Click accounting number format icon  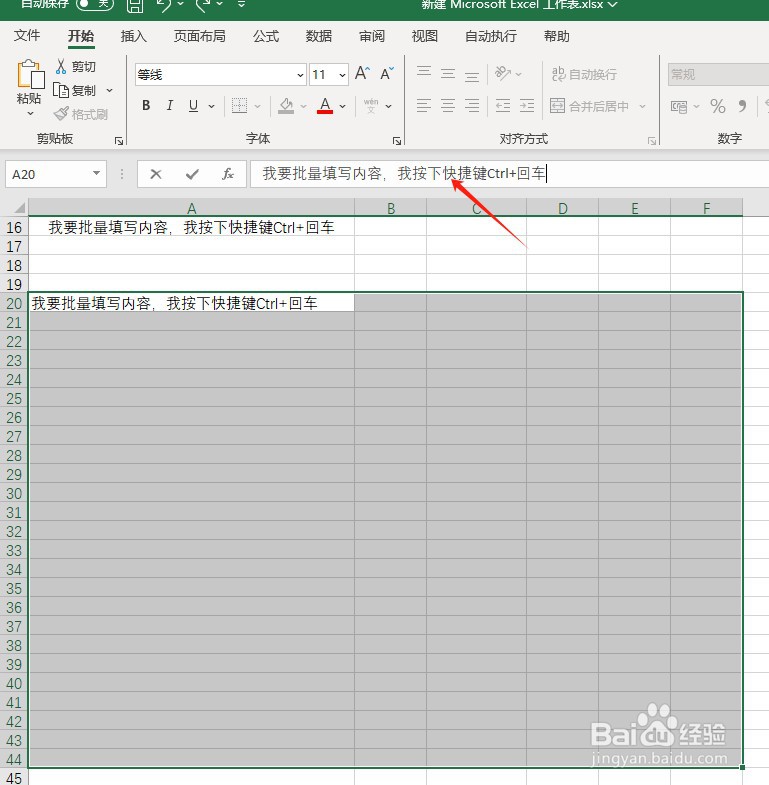(x=679, y=106)
